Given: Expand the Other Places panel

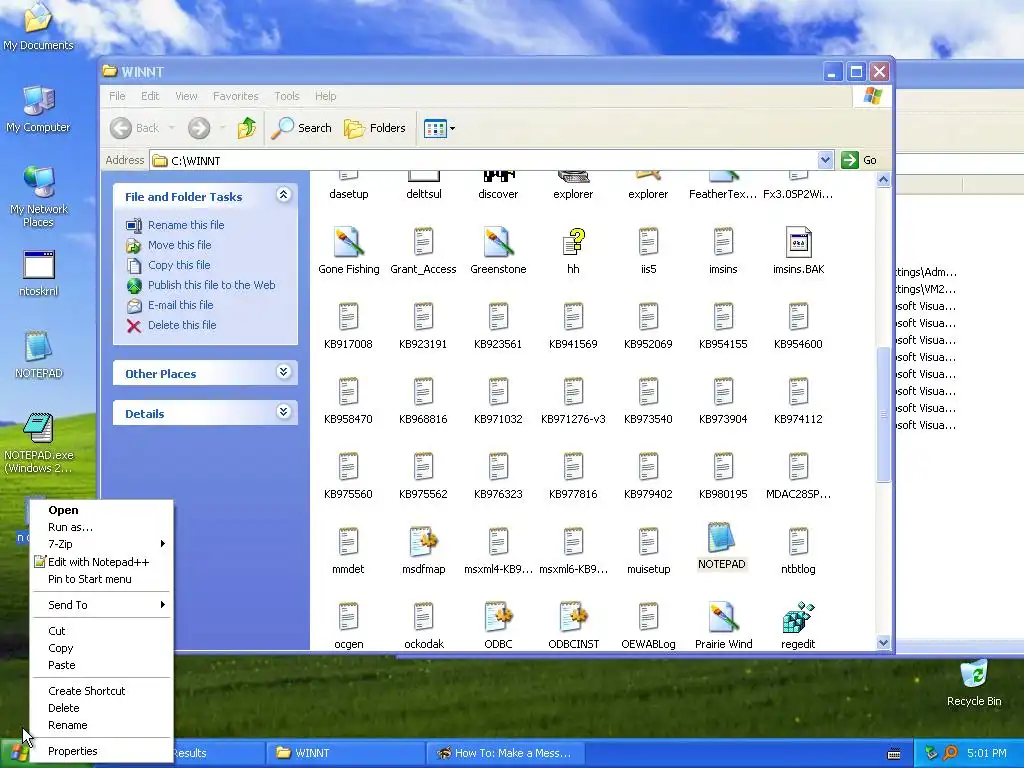Looking at the screenshot, I should click(x=283, y=372).
